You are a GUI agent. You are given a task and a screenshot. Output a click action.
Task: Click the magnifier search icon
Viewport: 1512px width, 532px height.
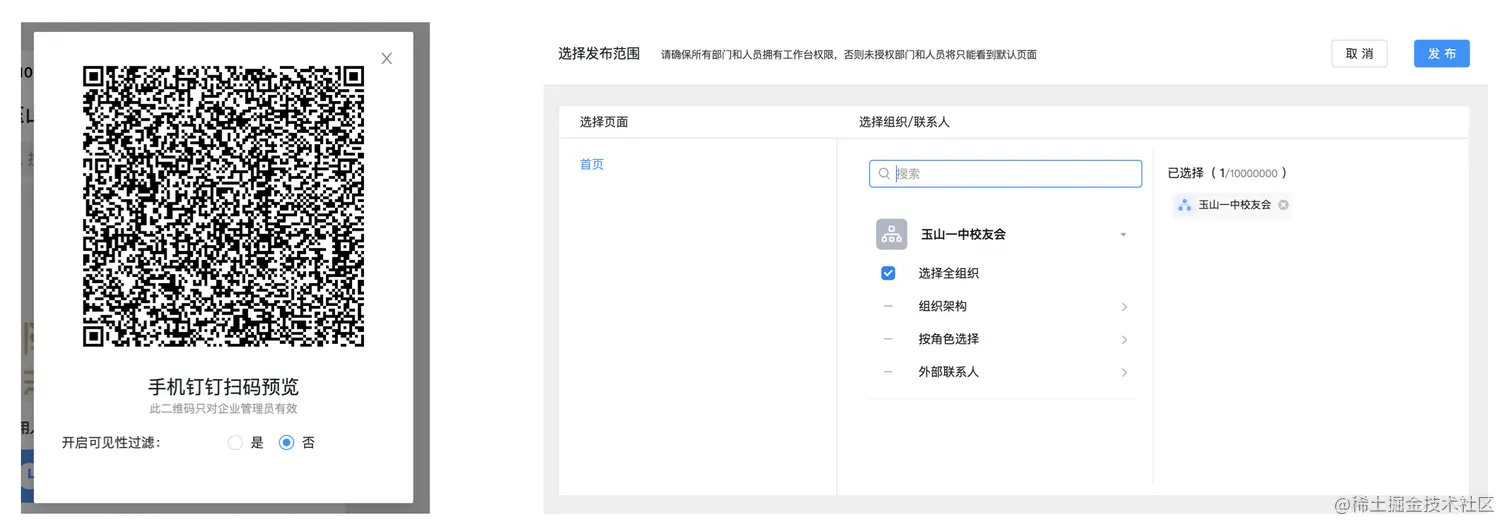tap(884, 173)
